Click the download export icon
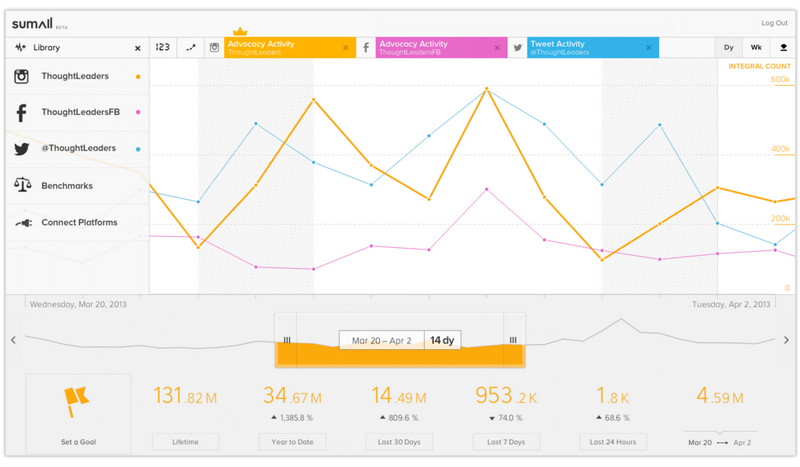Viewport: 800px width, 467px height. [x=783, y=47]
